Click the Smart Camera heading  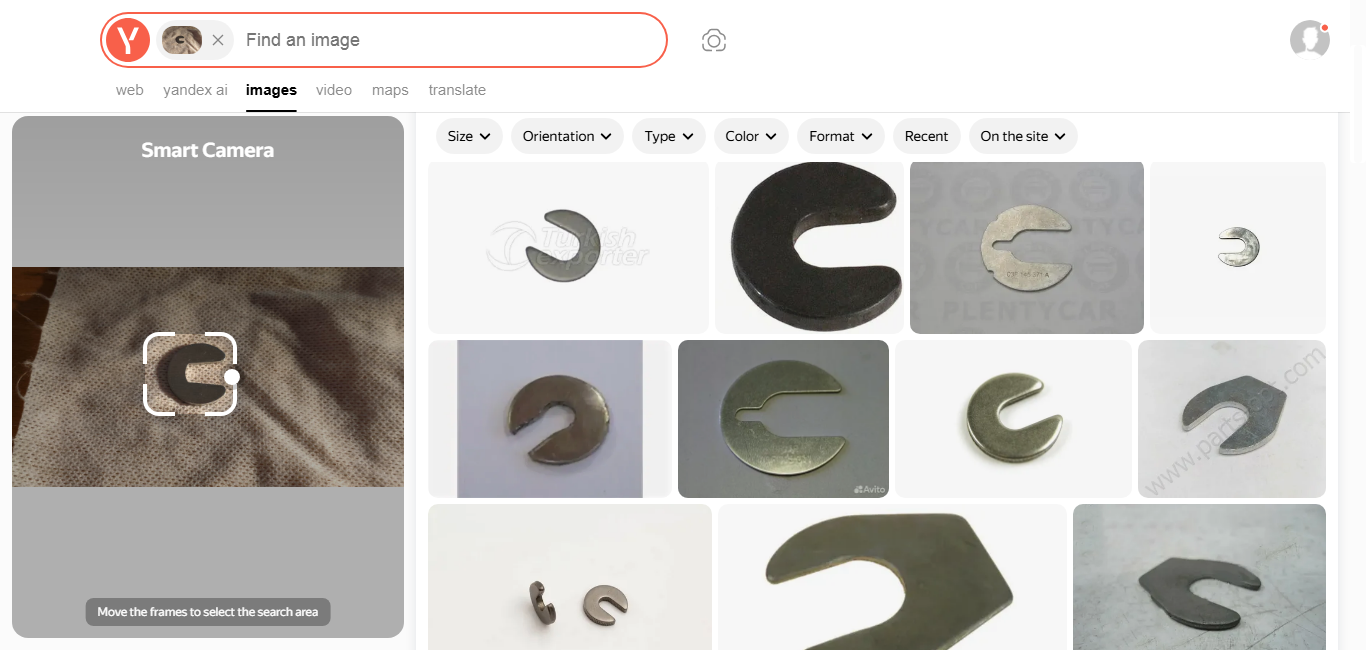[x=208, y=150]
